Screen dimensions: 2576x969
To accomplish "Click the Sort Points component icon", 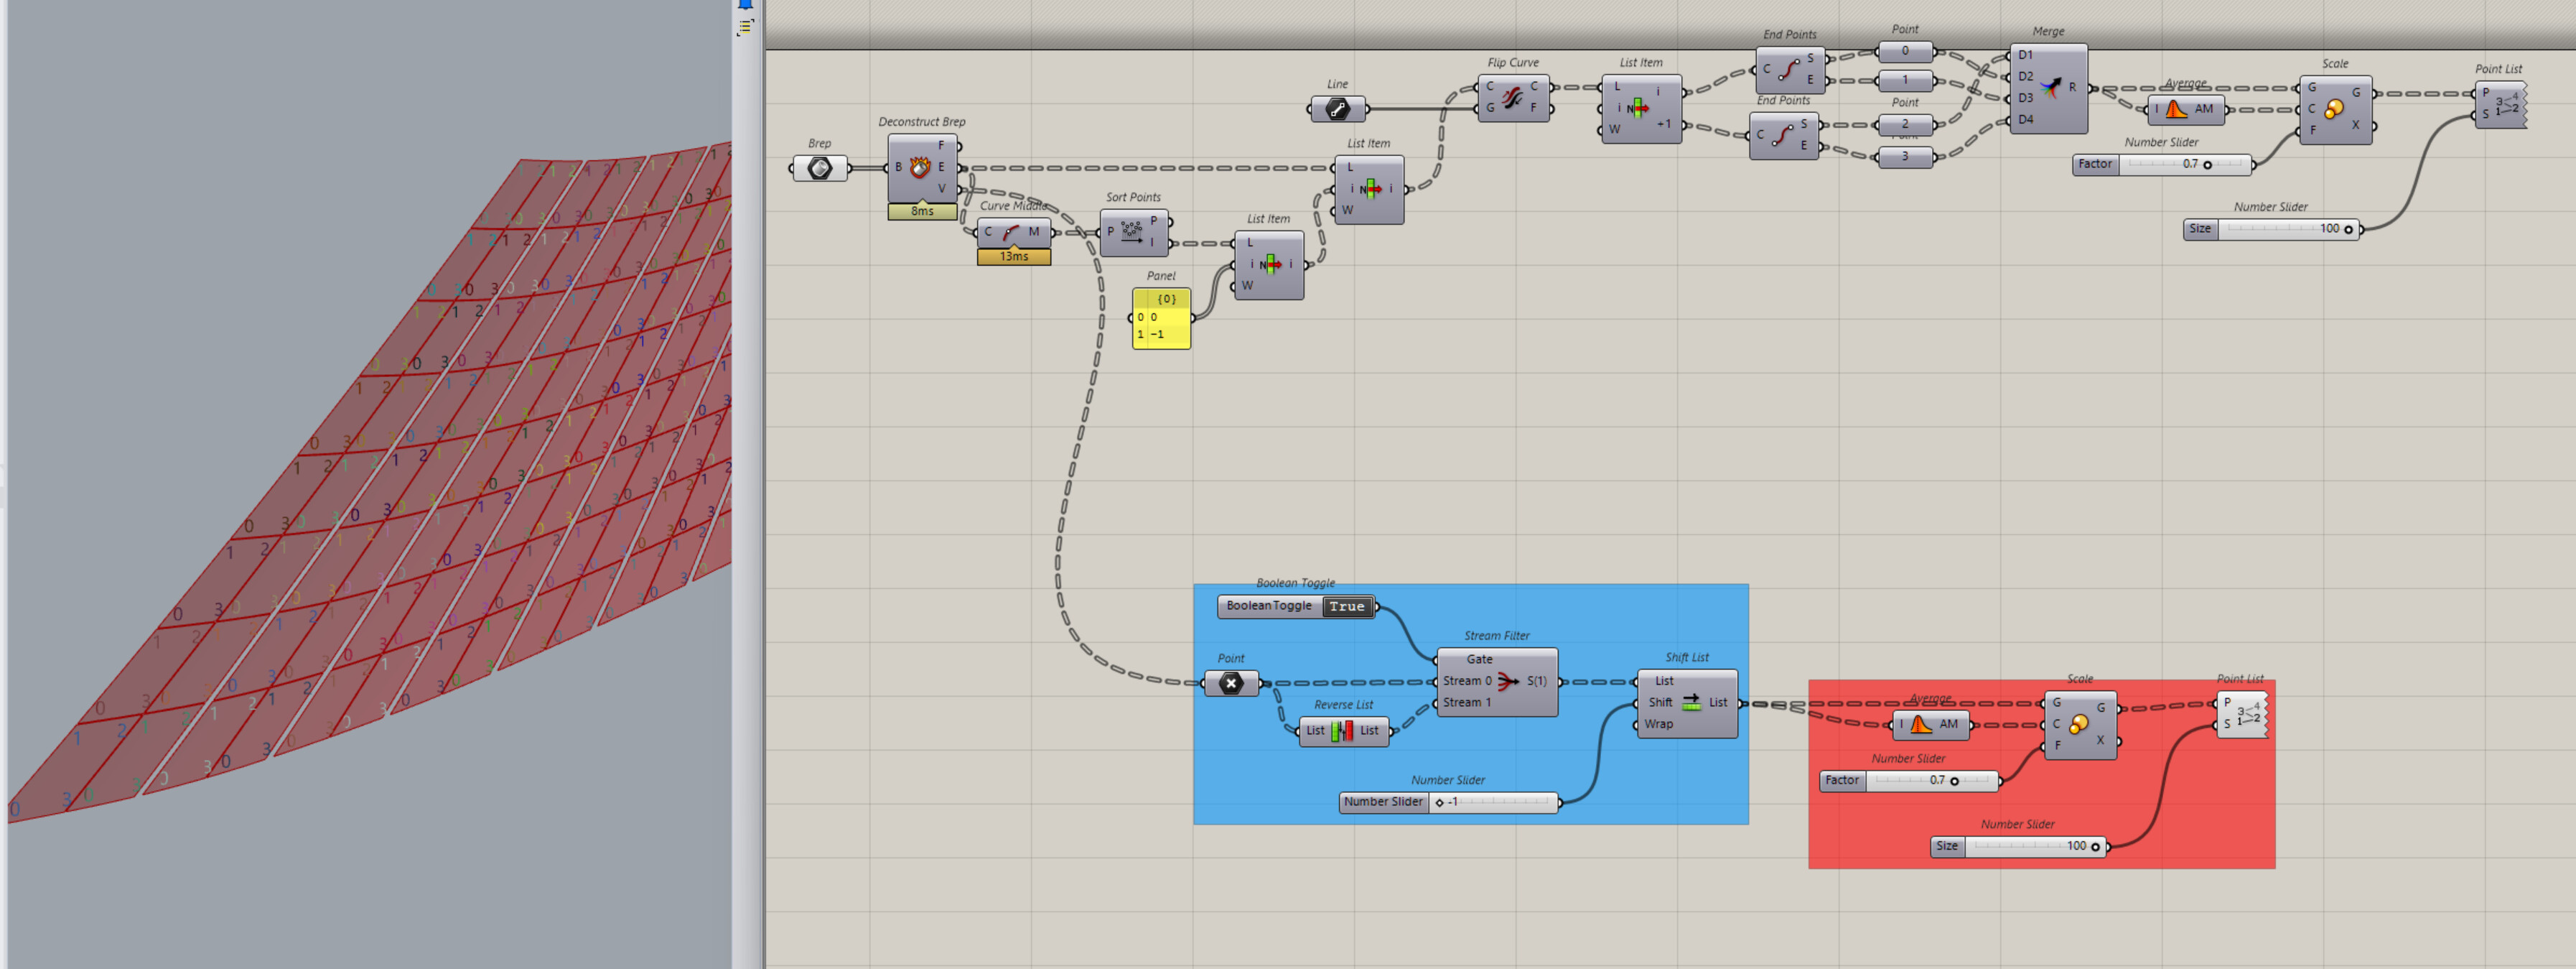I will coord(1132,232).
